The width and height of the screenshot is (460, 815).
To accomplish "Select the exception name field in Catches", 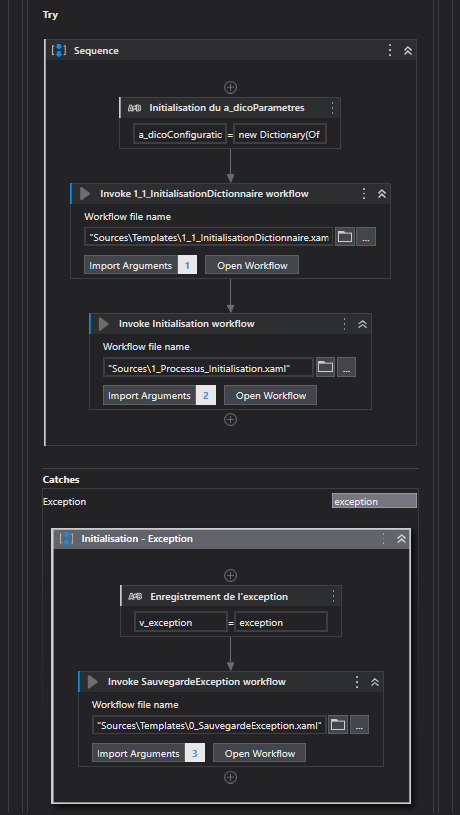I will point(374,502).
